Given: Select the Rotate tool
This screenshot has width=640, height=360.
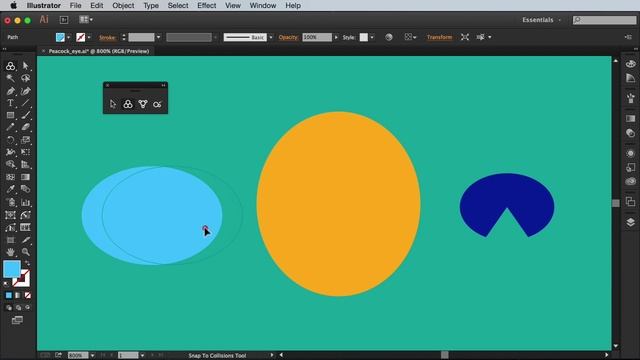Looking at the screenshot, I should click(x=11, y=140).
